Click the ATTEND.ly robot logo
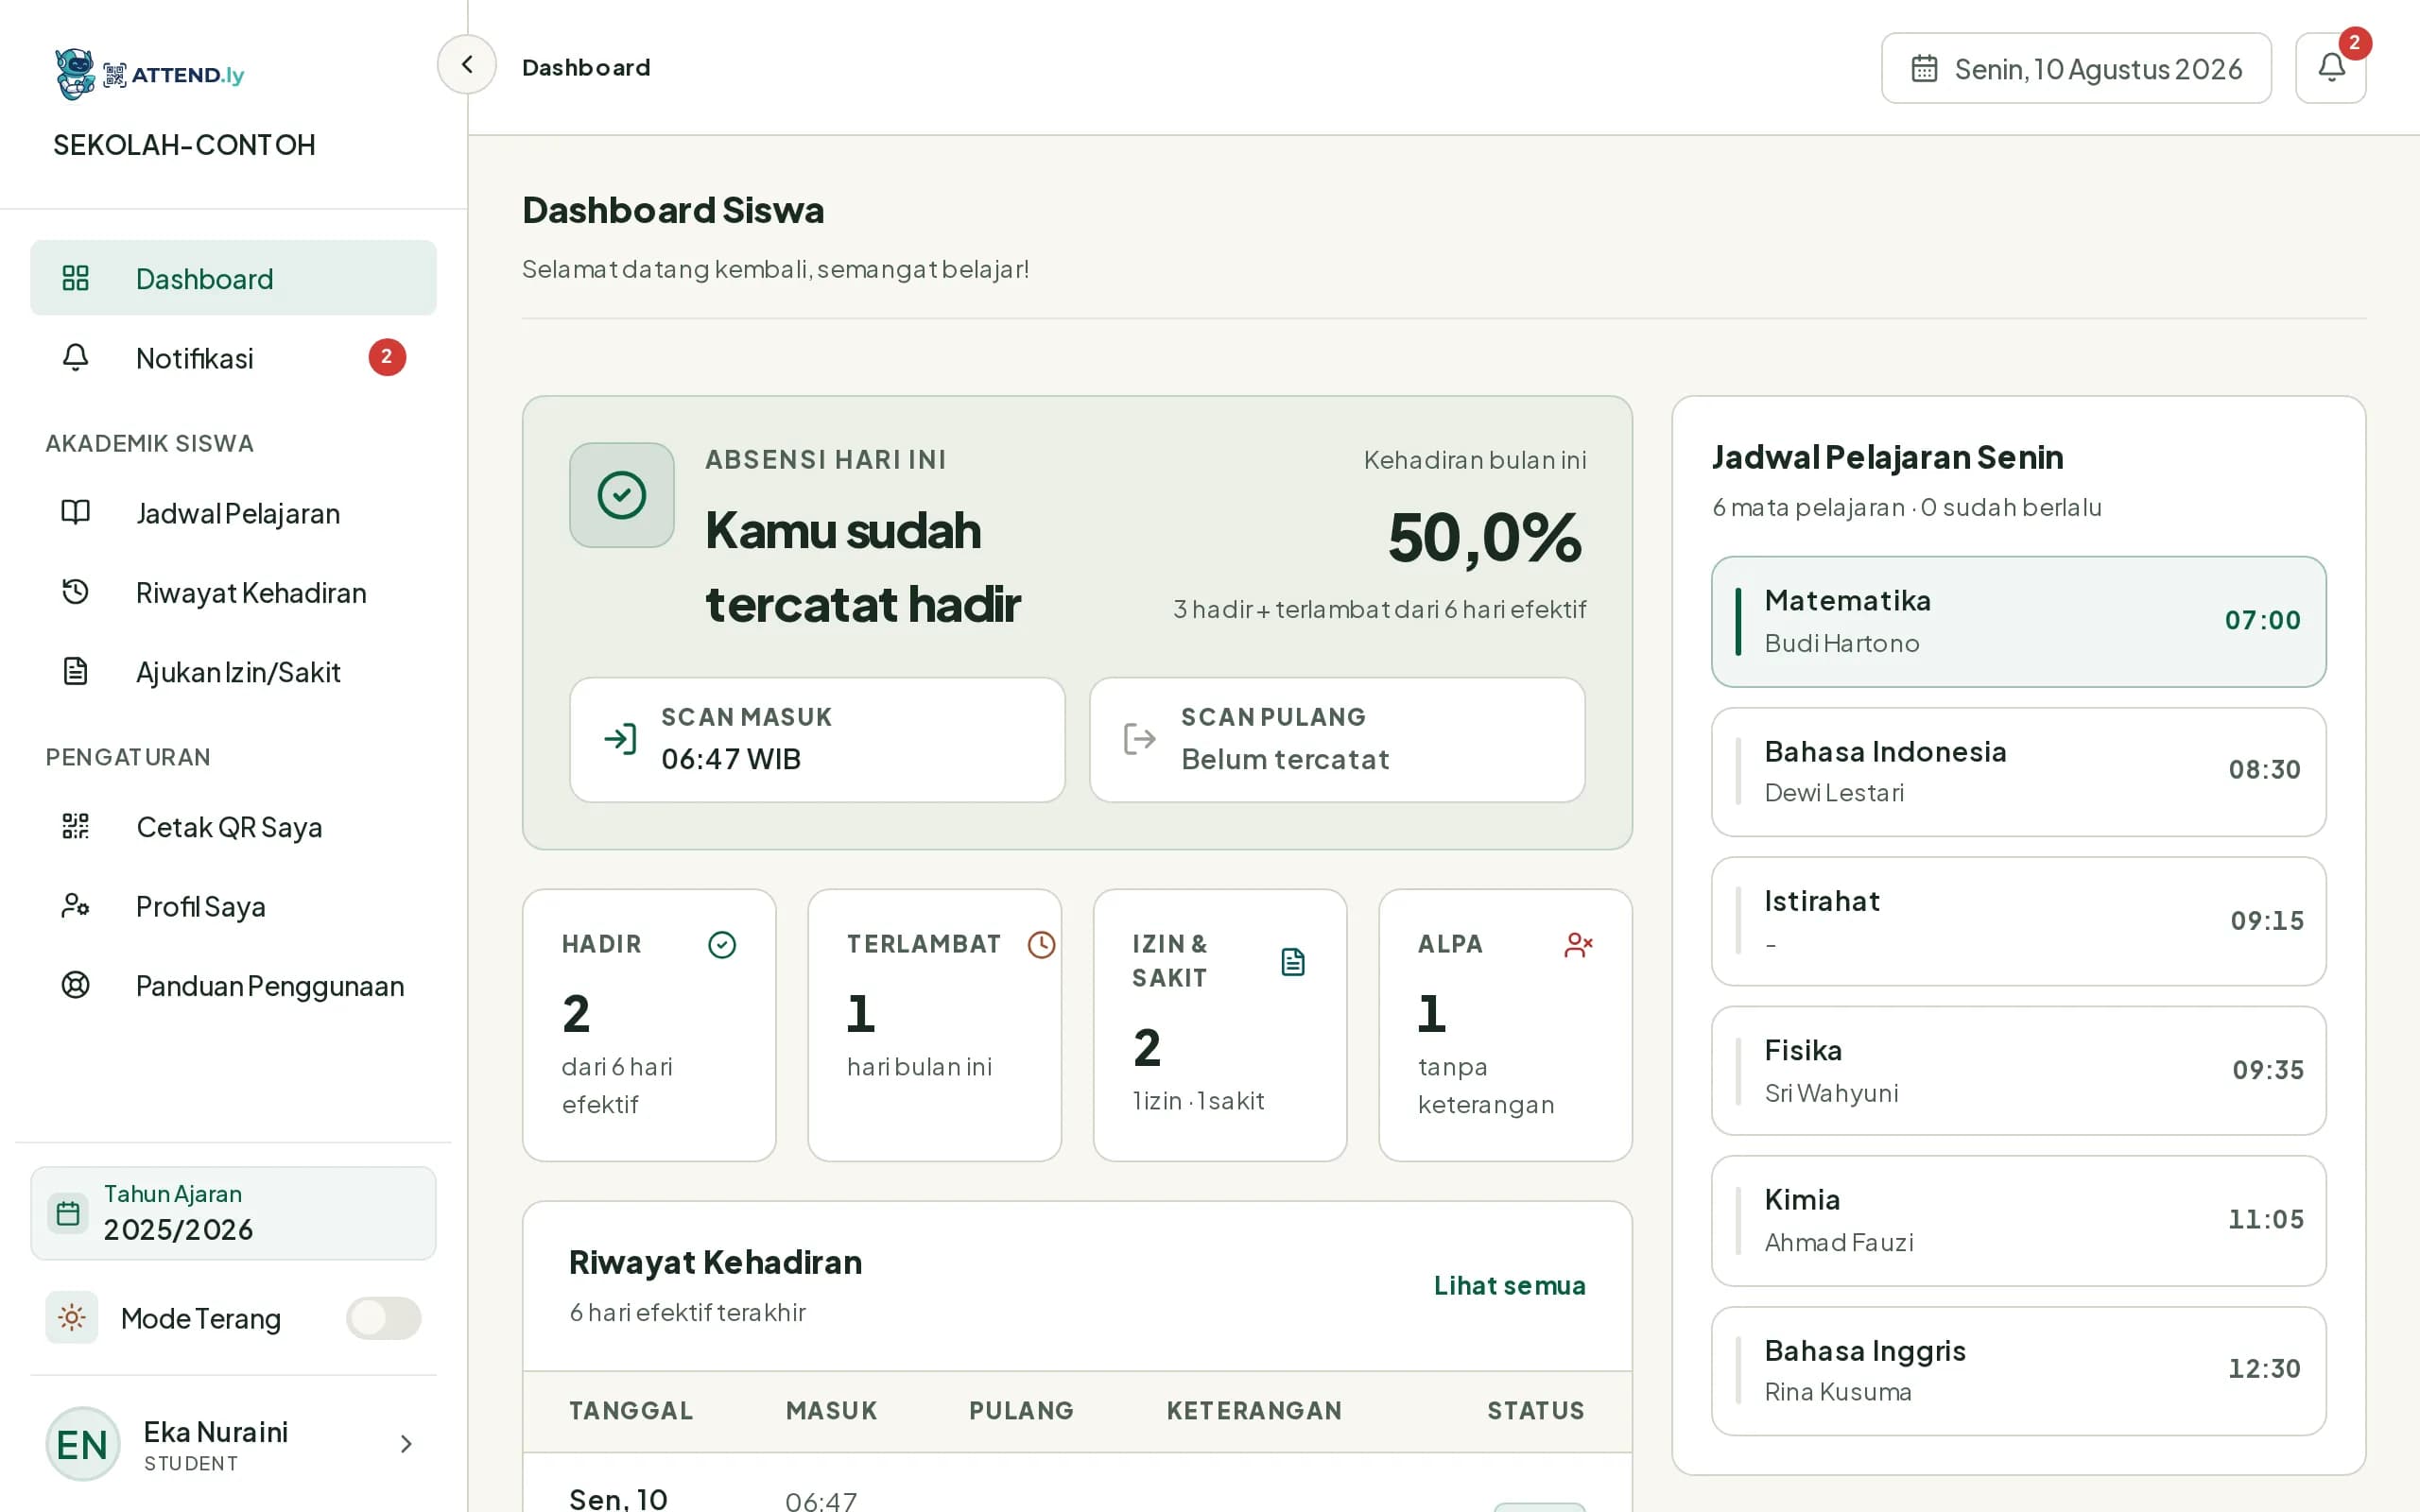 75,74
